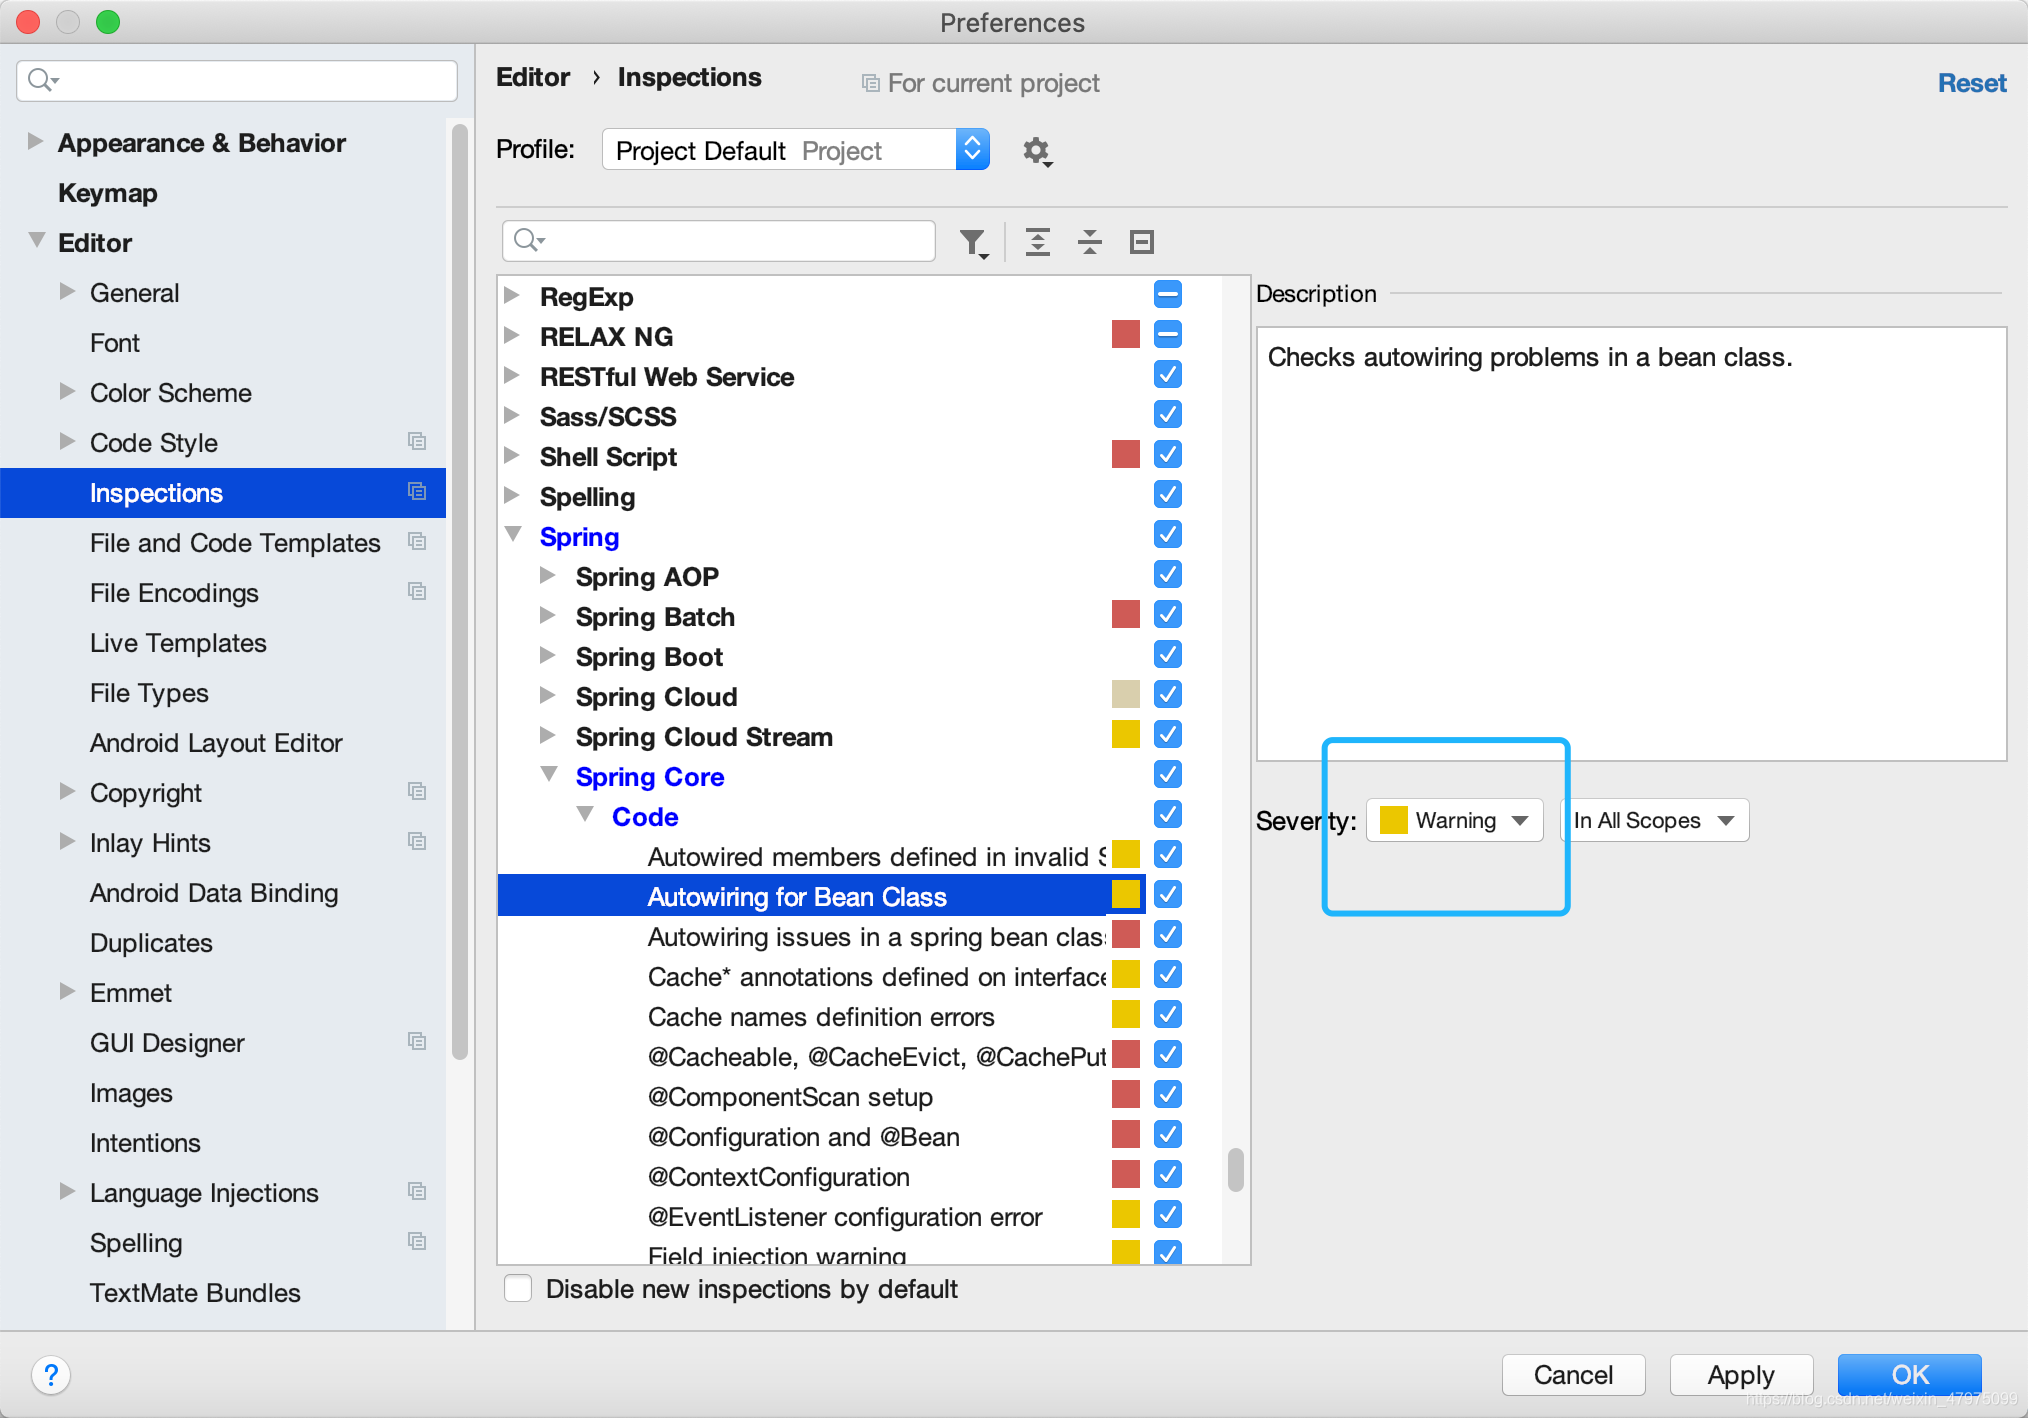
Task: Open the Profile dropdown Project Default
Action: [x=796, y=150]
